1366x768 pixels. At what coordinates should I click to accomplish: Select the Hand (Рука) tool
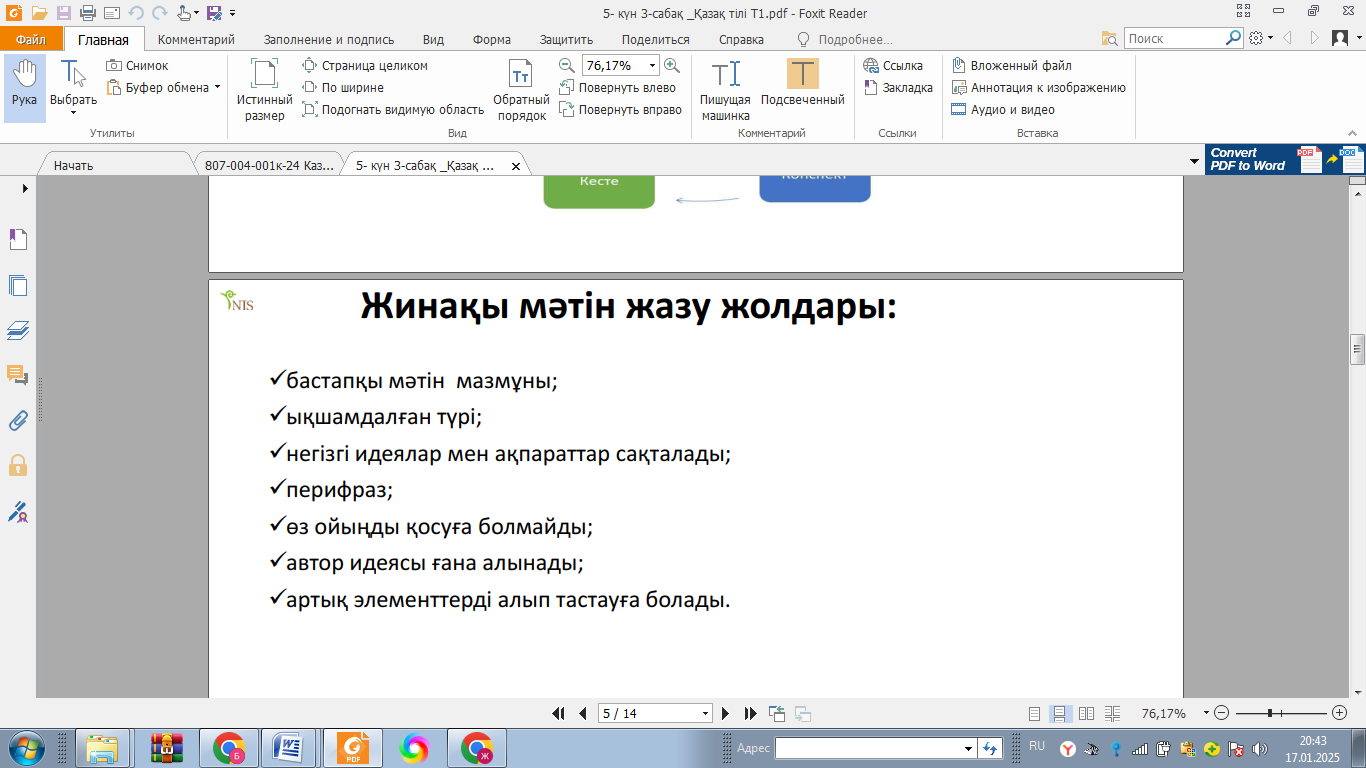coord(24,84)
